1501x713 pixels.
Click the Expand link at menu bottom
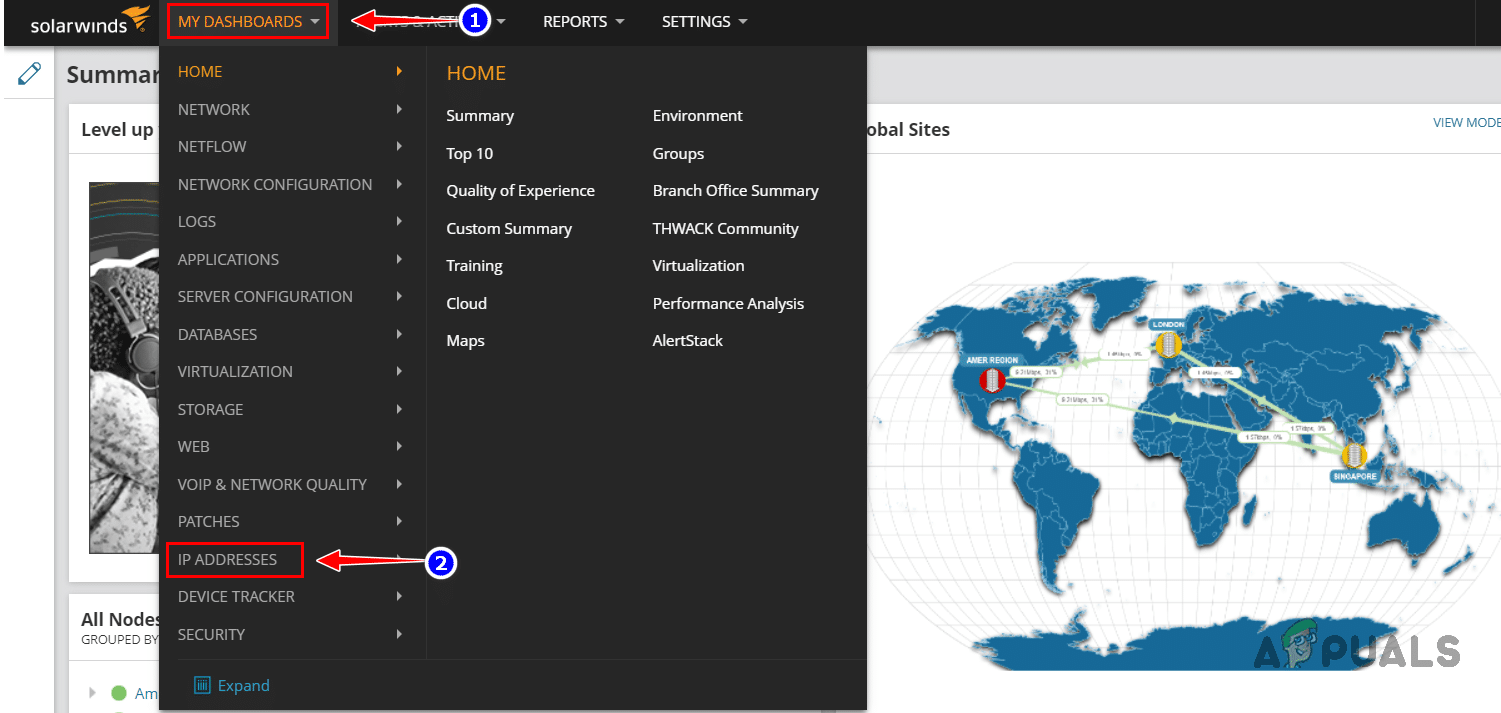point(244,685)
